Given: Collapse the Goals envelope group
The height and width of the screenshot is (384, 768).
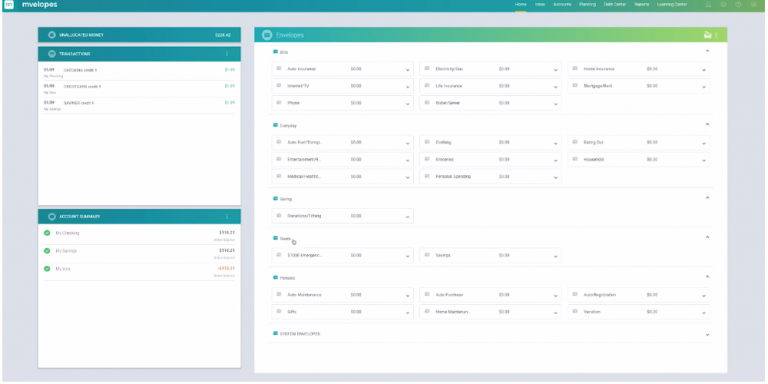Looking at the screenshot, I should (707, 238).
